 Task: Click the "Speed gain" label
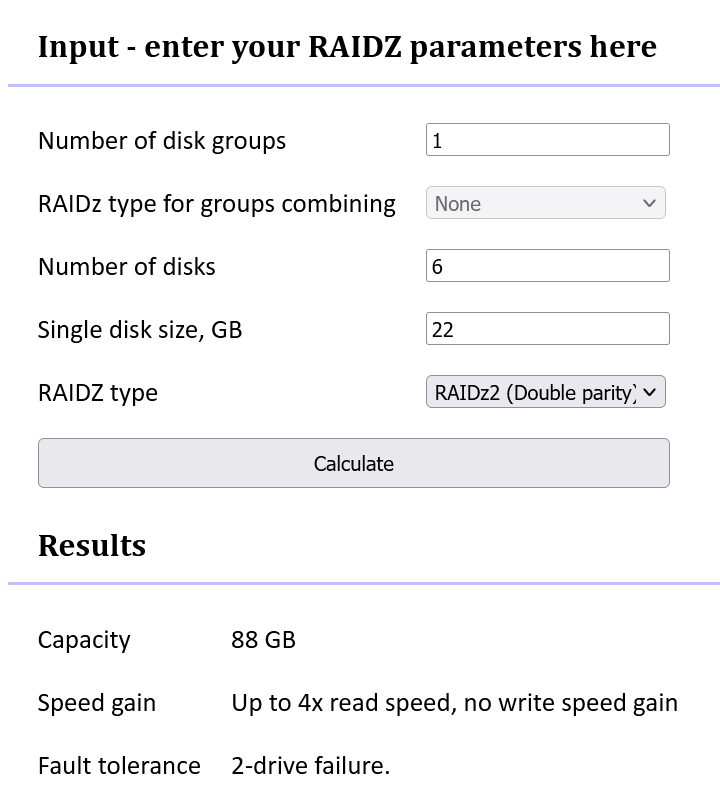(97, 703)
